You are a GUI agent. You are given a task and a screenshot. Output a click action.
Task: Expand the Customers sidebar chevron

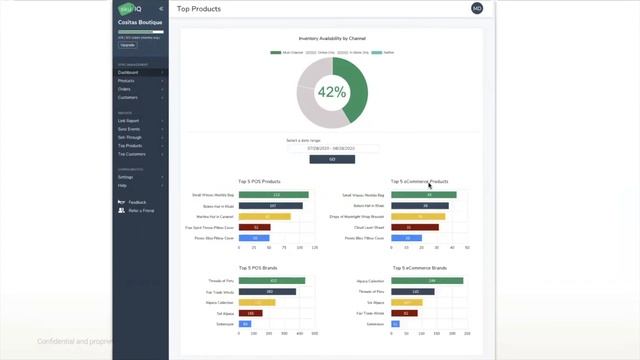coord(162,98)
